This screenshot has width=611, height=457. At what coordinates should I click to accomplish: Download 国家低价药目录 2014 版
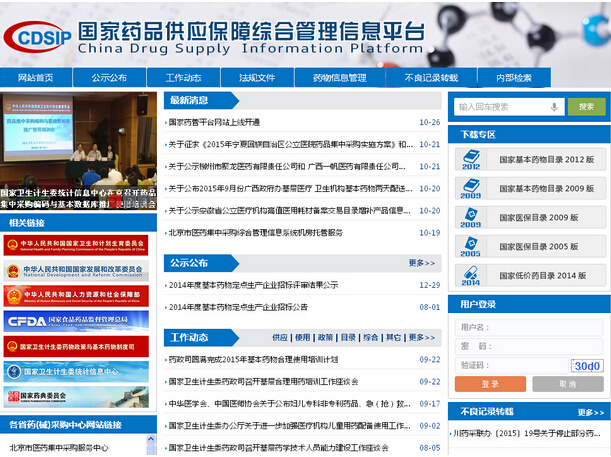542,276
